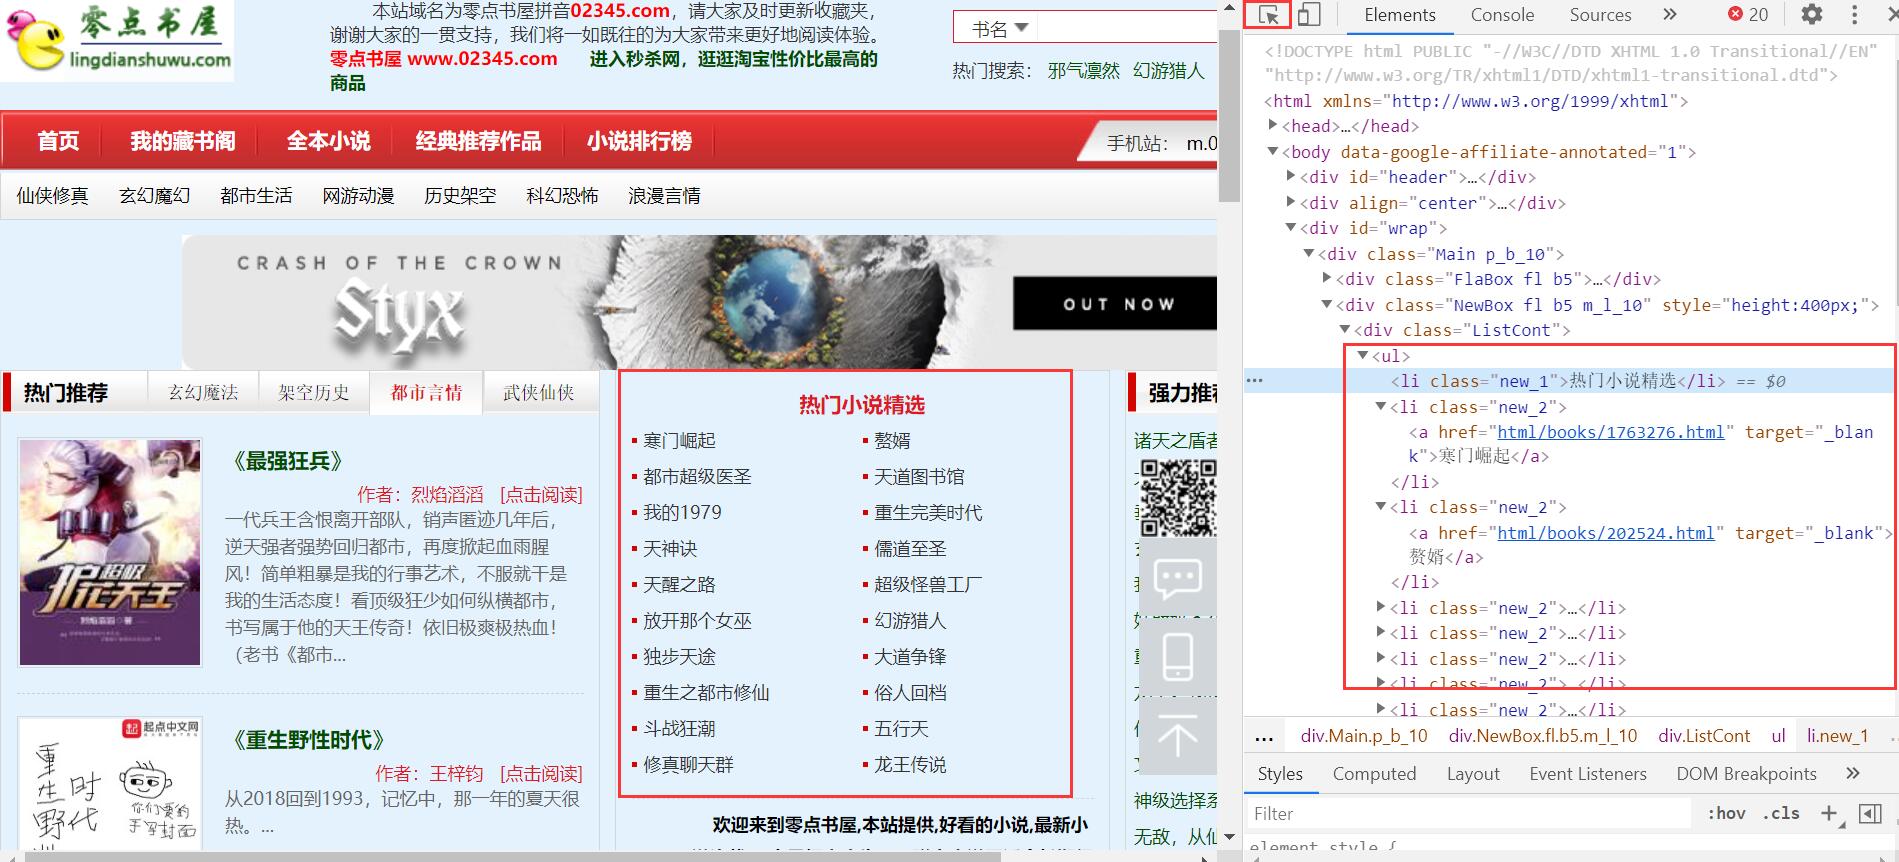This screenshot has width=1899, height=862.
Task: Open DevTools settings gear
Action: [x=1812, y=14]
